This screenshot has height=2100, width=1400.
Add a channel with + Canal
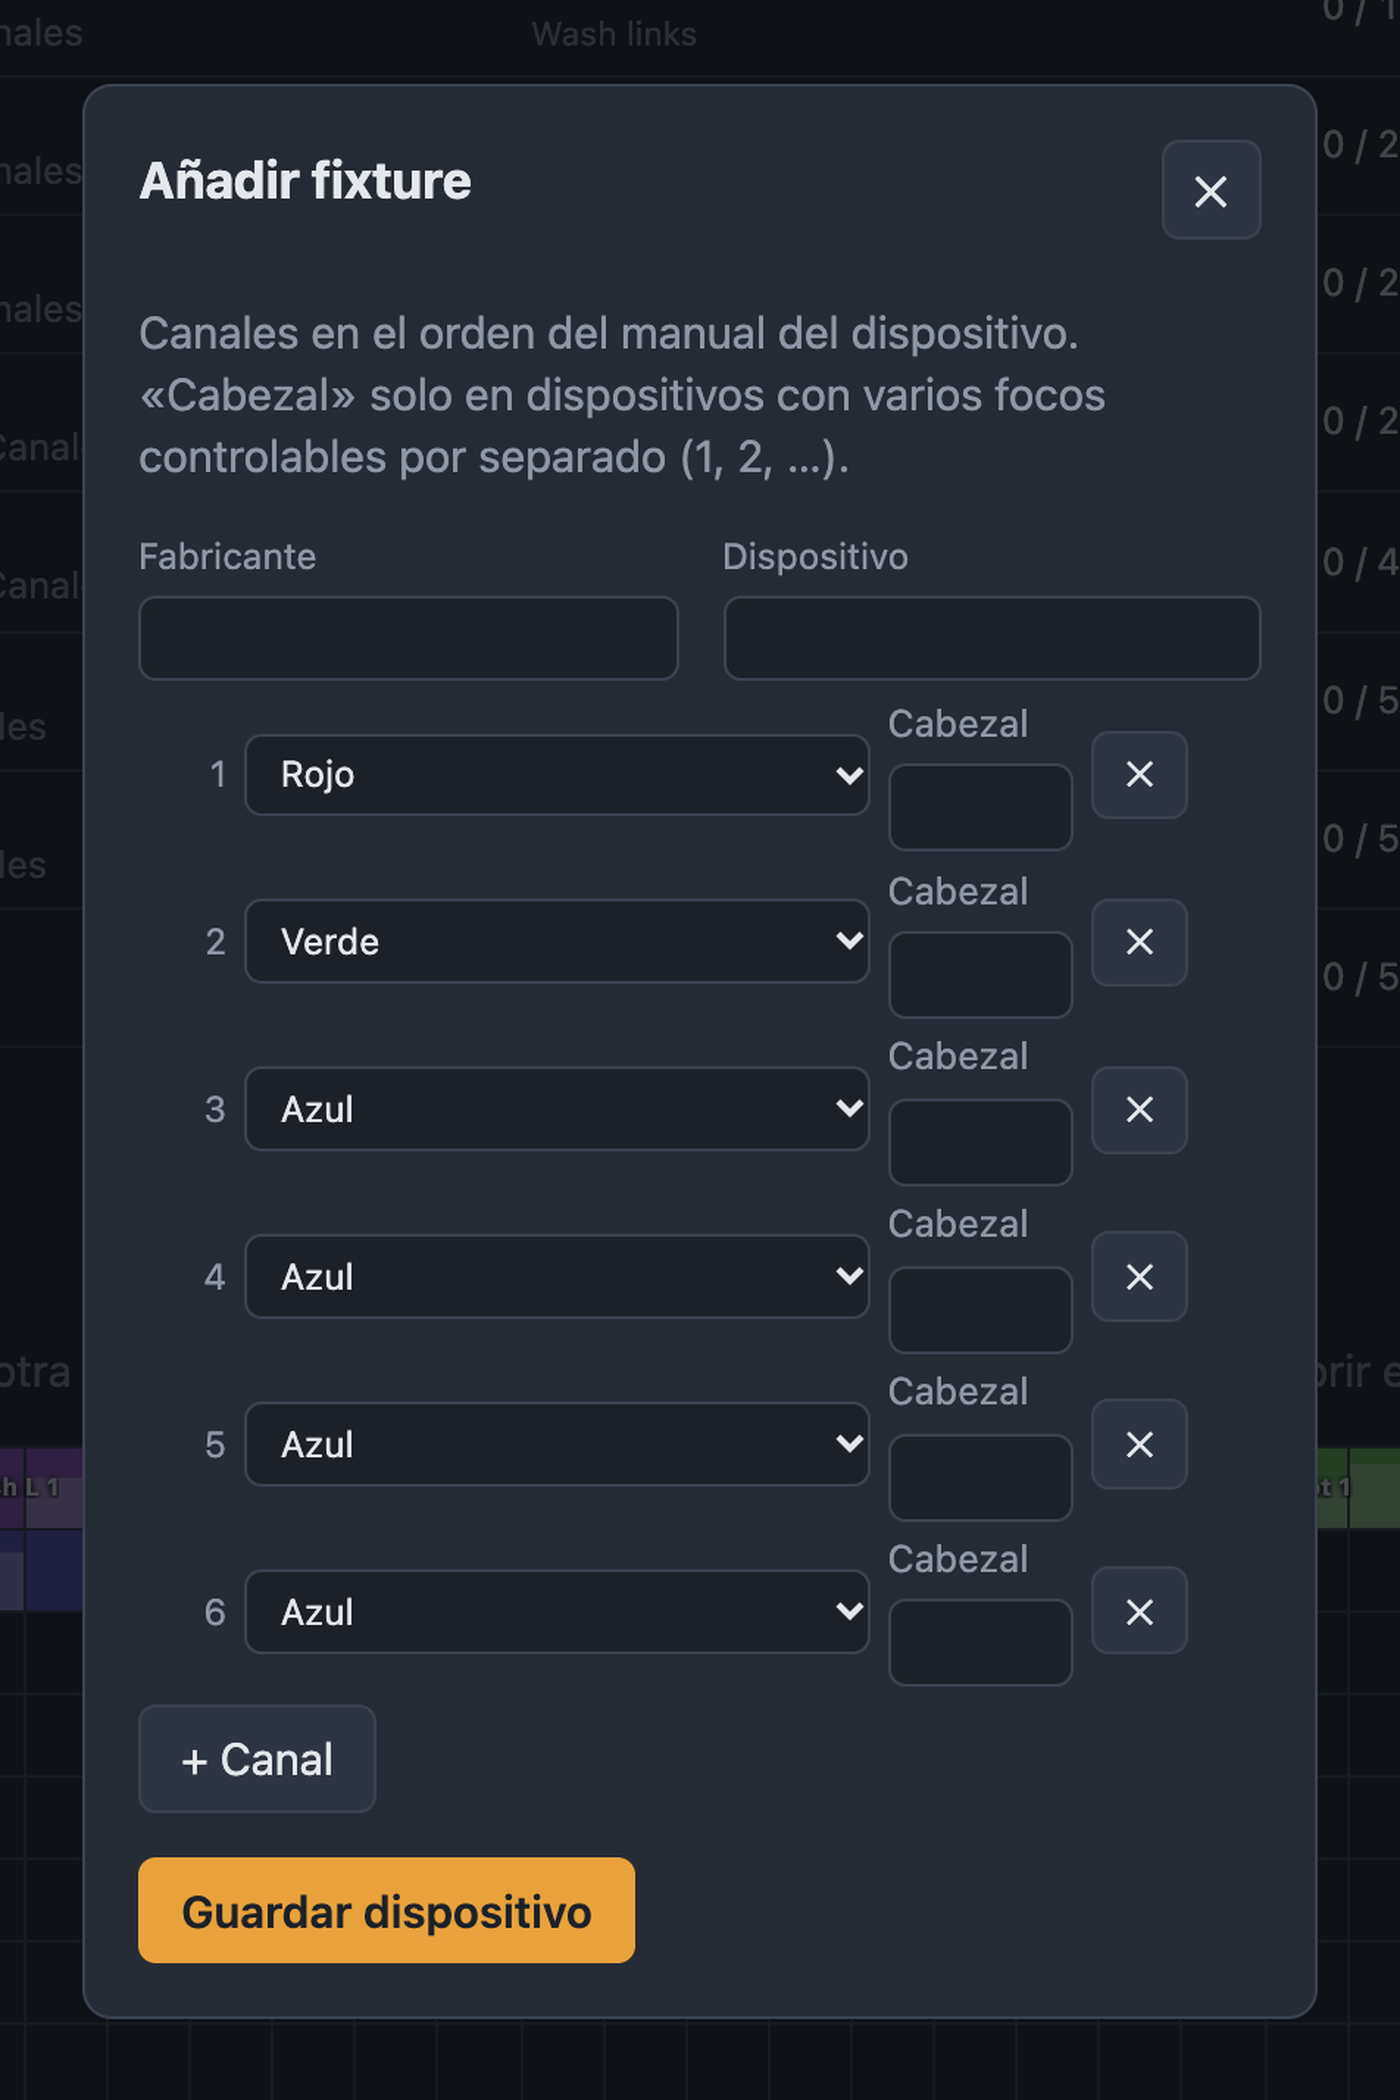(257, 1759)
